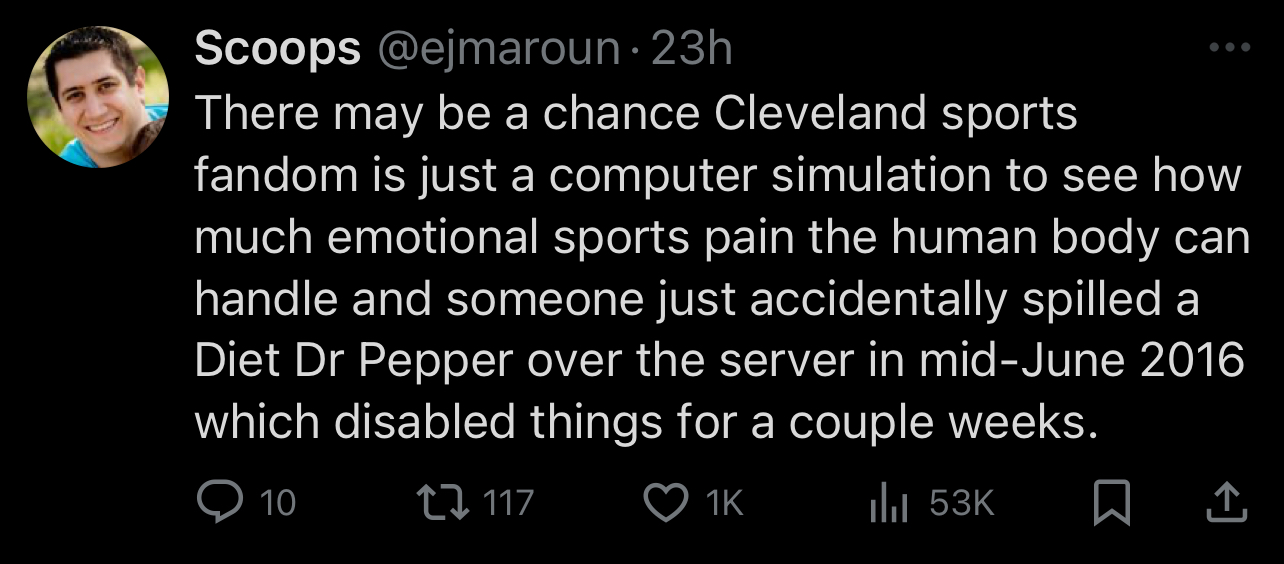Screen dimensions: 1284x564
Task: Open Scoops' profile picture
Action: click(x=97, y=96)
